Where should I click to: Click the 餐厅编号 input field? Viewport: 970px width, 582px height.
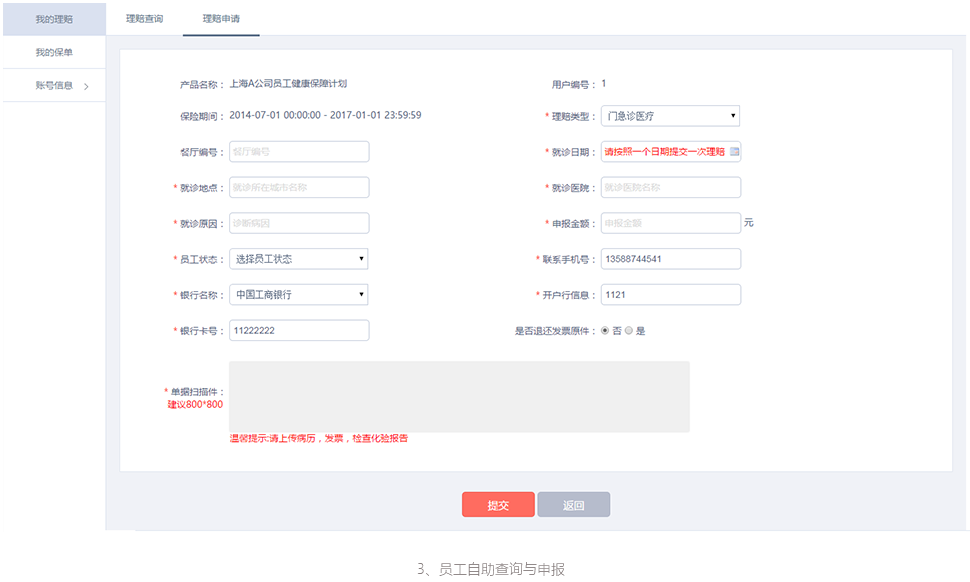point(299,152)
